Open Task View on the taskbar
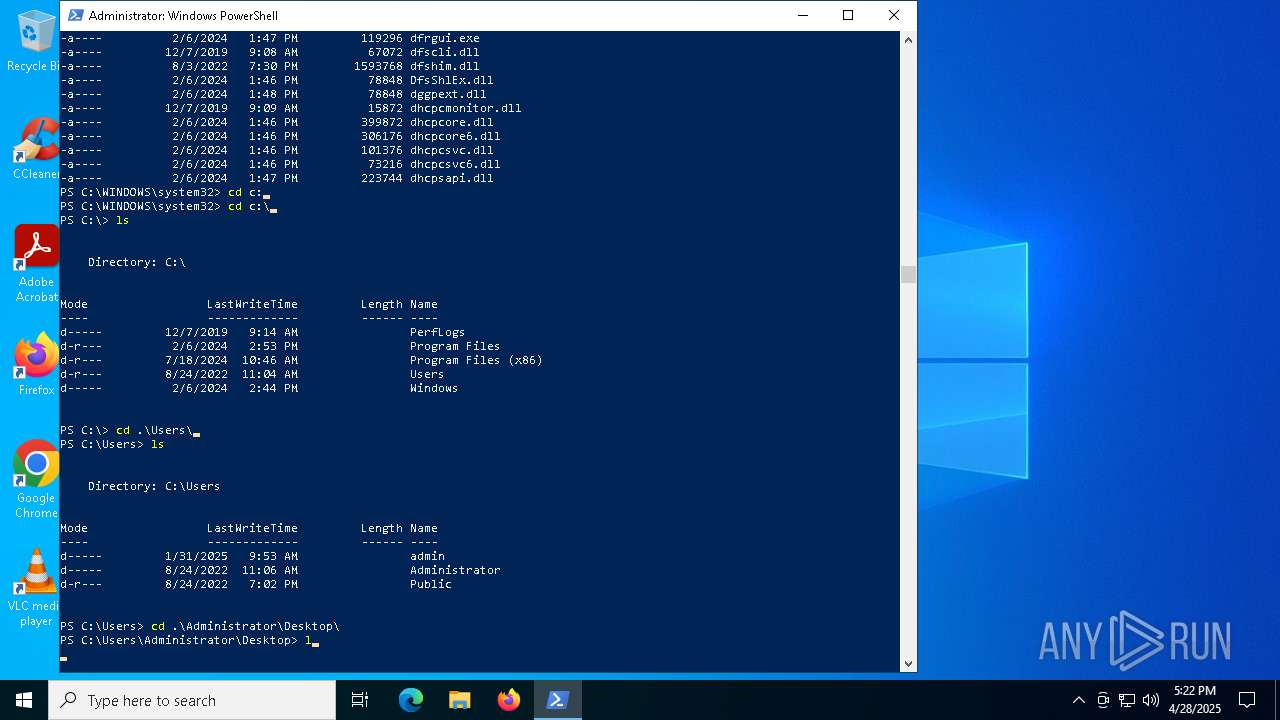The image size is (1280, 720). point(360,700)
